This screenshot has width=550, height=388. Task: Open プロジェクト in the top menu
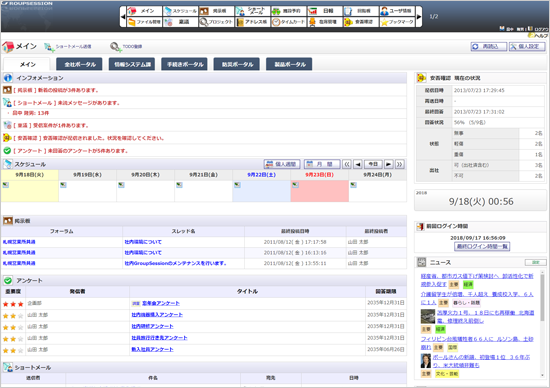(x=216, y=22)
